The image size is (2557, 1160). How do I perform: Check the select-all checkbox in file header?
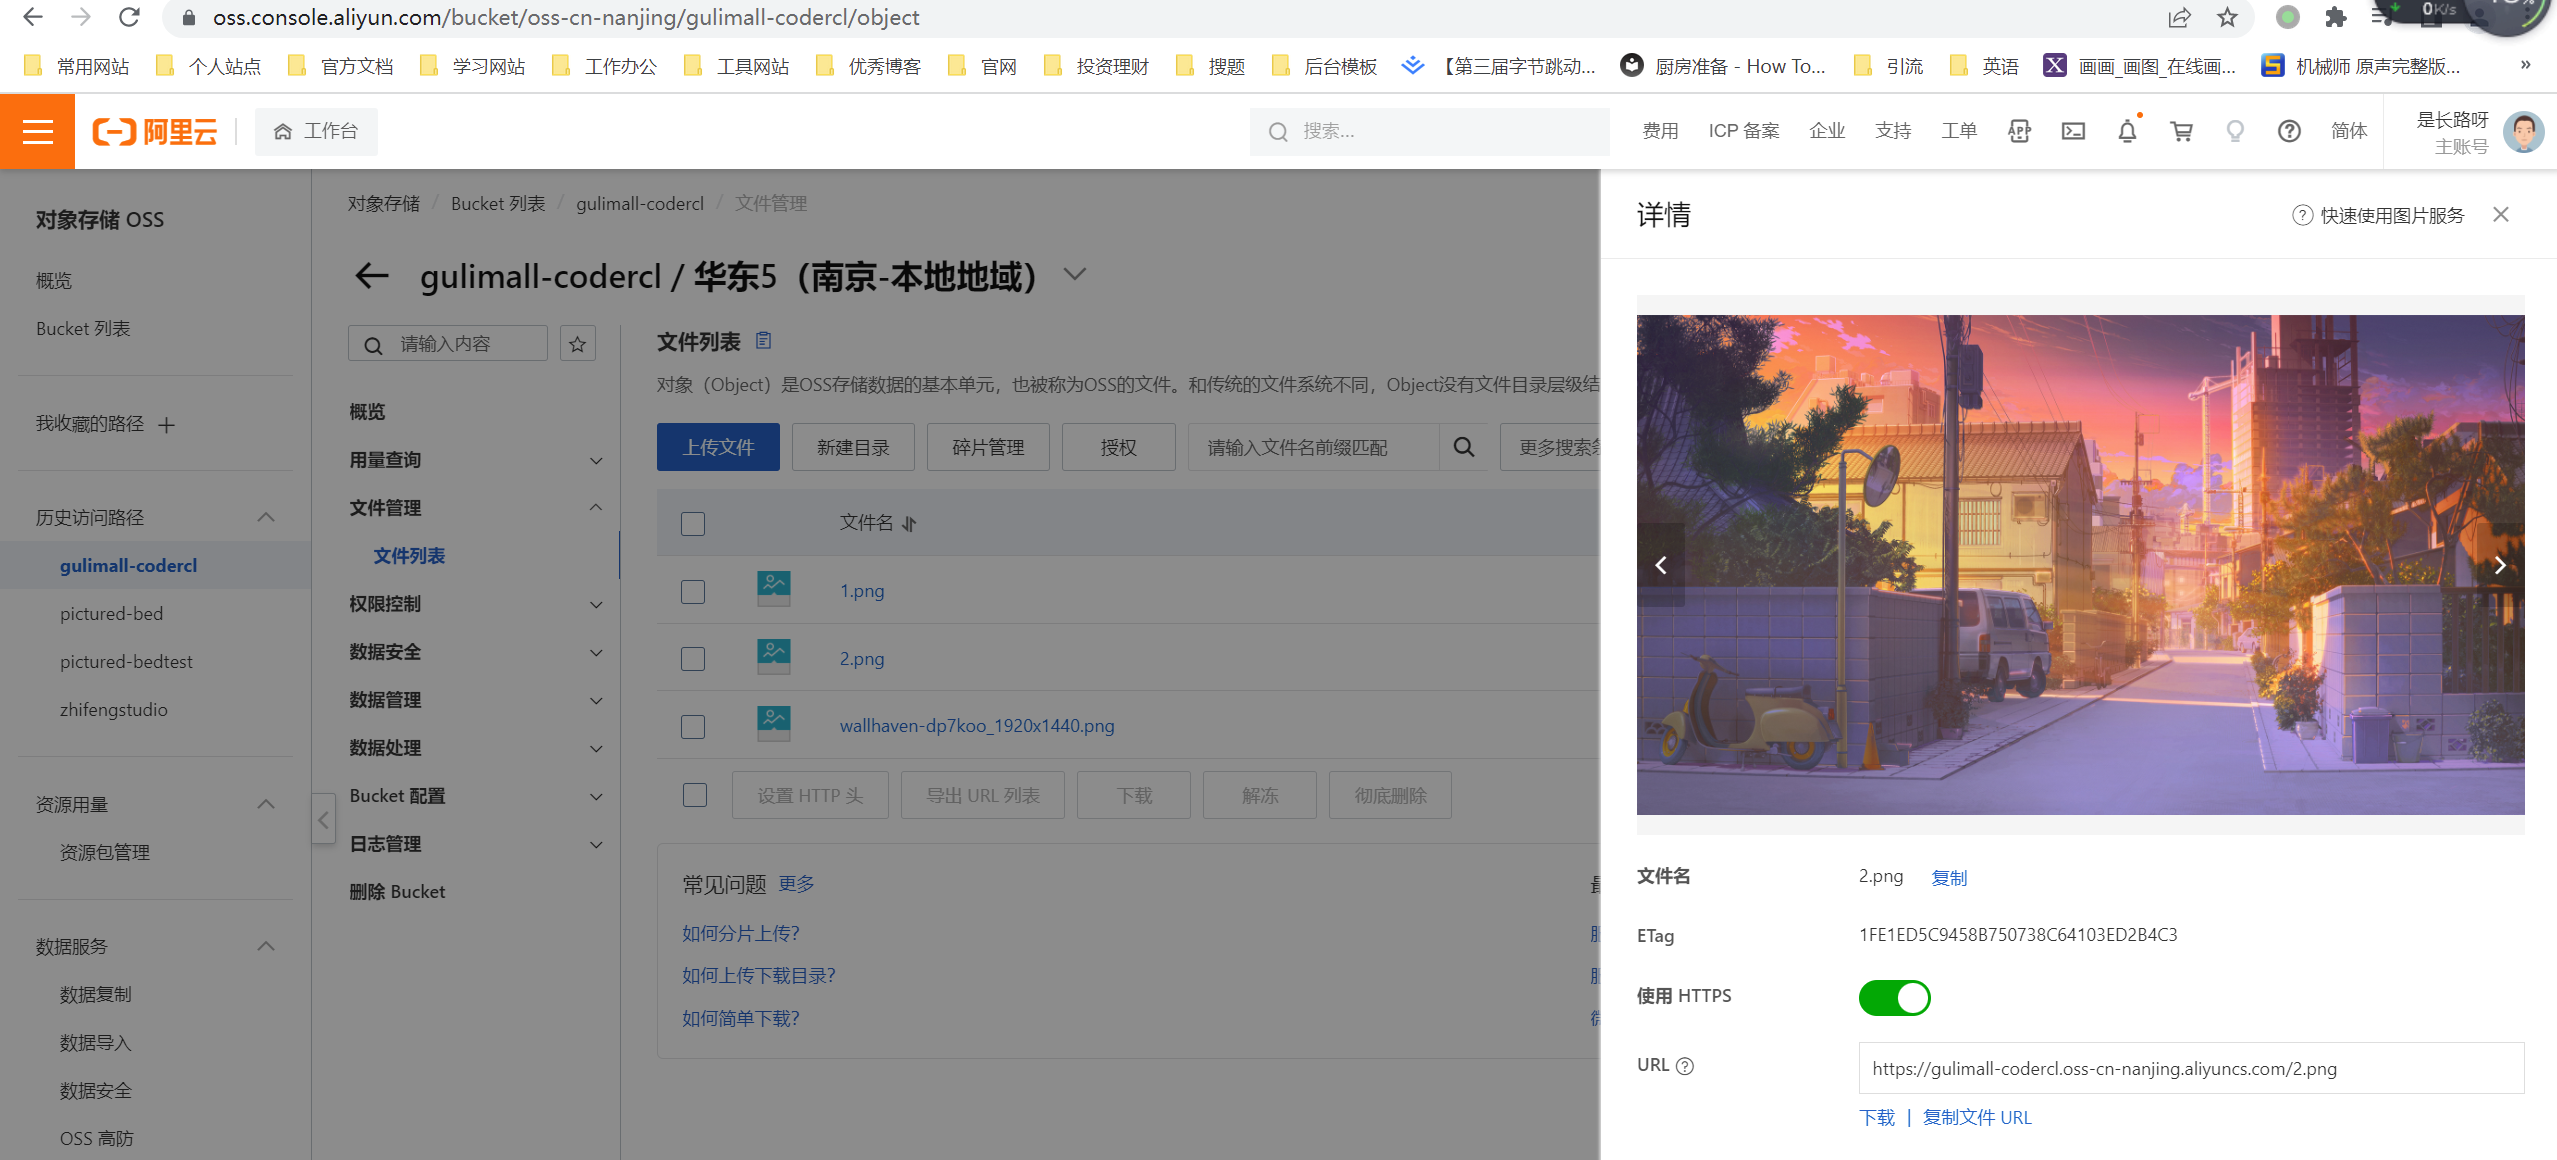point(692,523)
